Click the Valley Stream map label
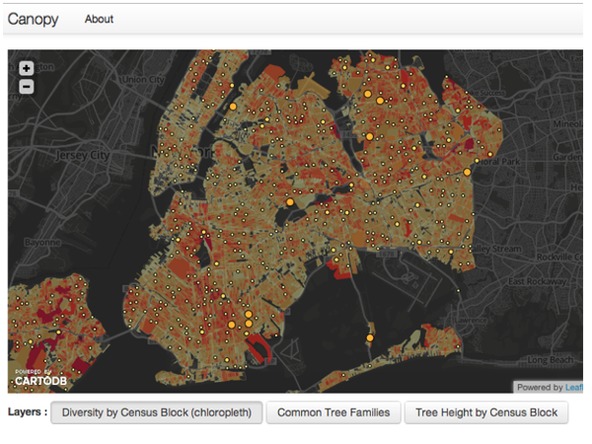The width and height of the screenshot is (592, 444). (x=496, y=249)
